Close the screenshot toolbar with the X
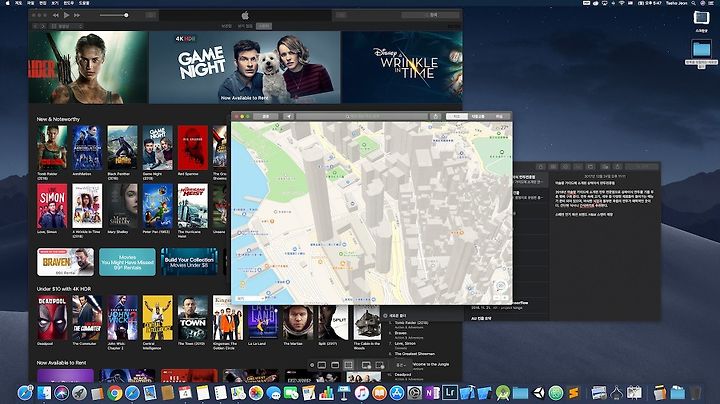Image resolution: width=720 pixels, height=404 pixels. 312,365
